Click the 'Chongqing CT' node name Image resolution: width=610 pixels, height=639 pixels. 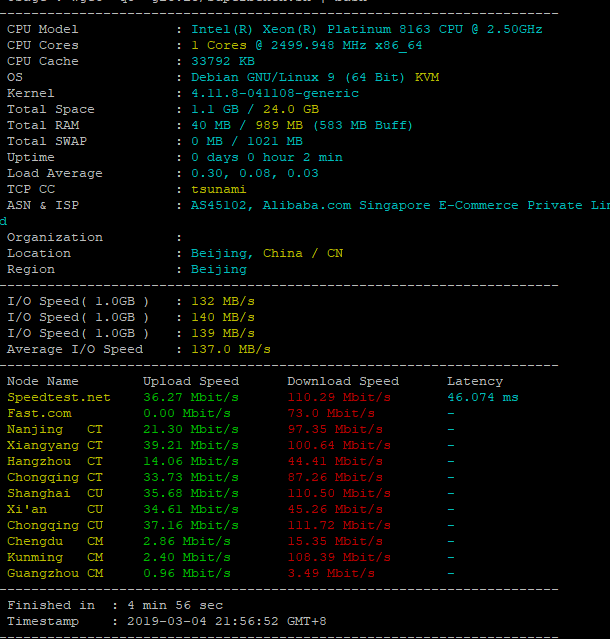coord(55,478)
